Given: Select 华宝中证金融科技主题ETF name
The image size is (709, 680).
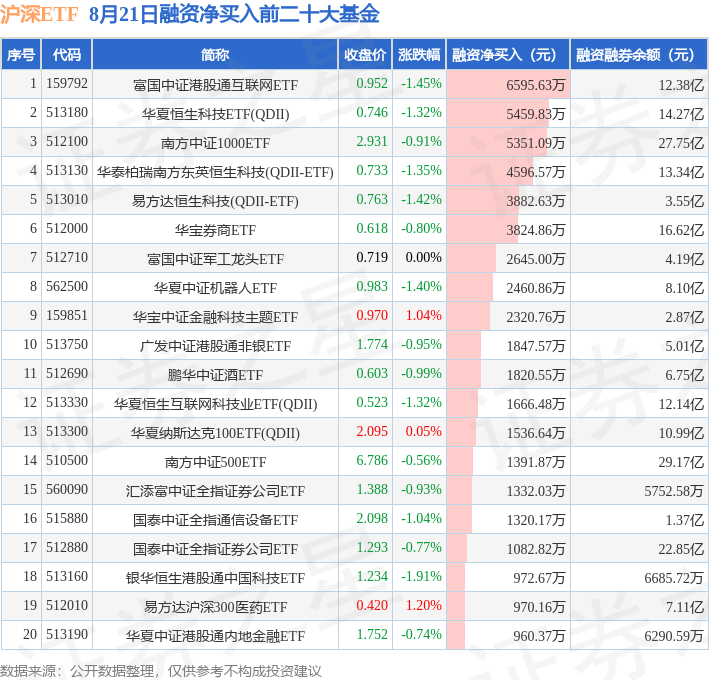Looking at the screenshot, I should 215,317.
